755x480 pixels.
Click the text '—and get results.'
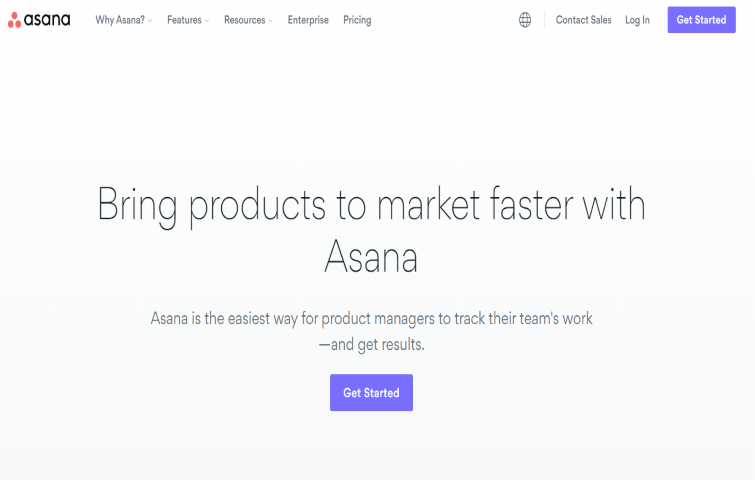(x=371, y=345)
